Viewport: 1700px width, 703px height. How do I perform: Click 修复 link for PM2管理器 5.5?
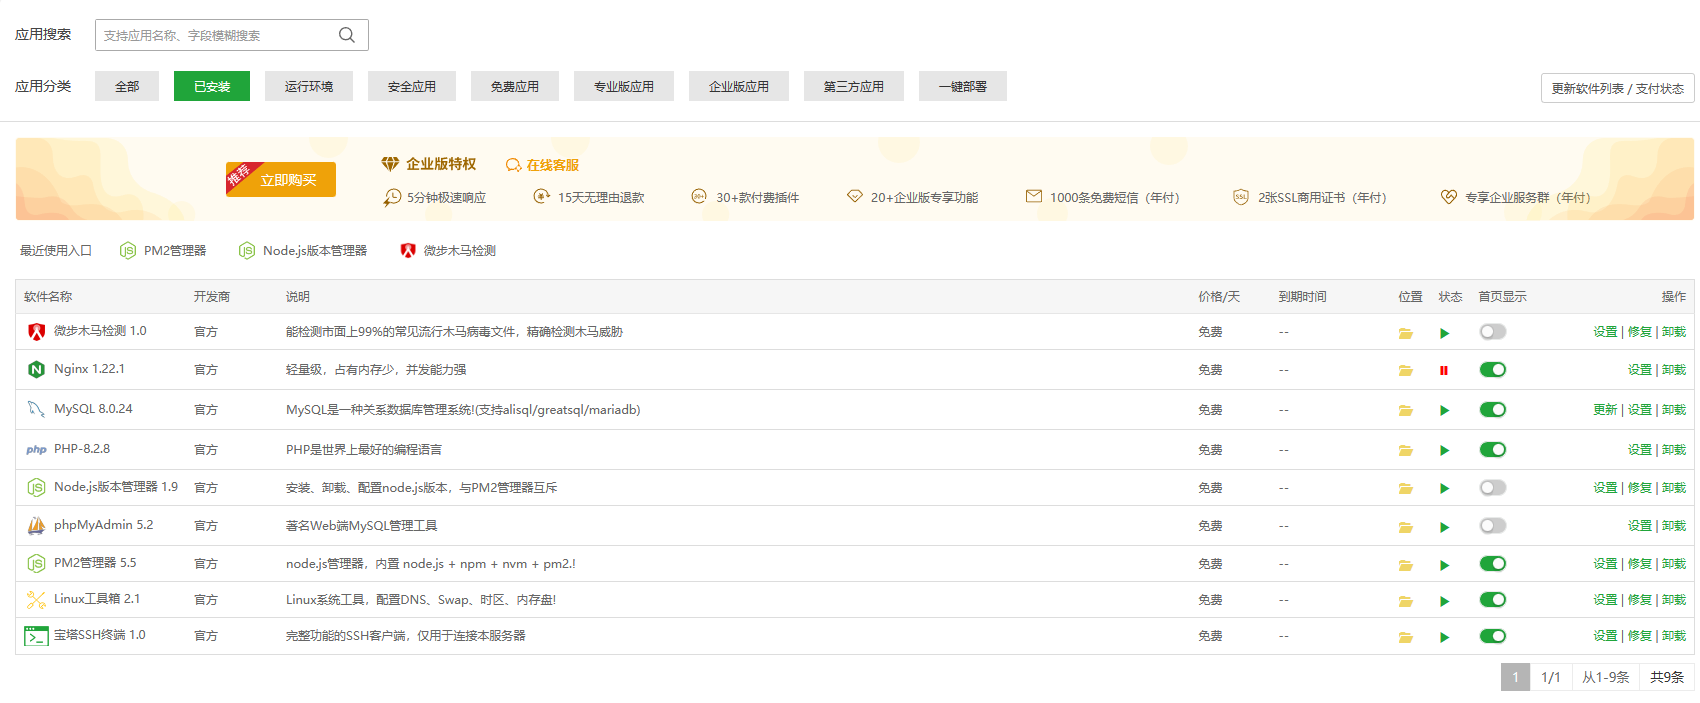click(1640, 564)
